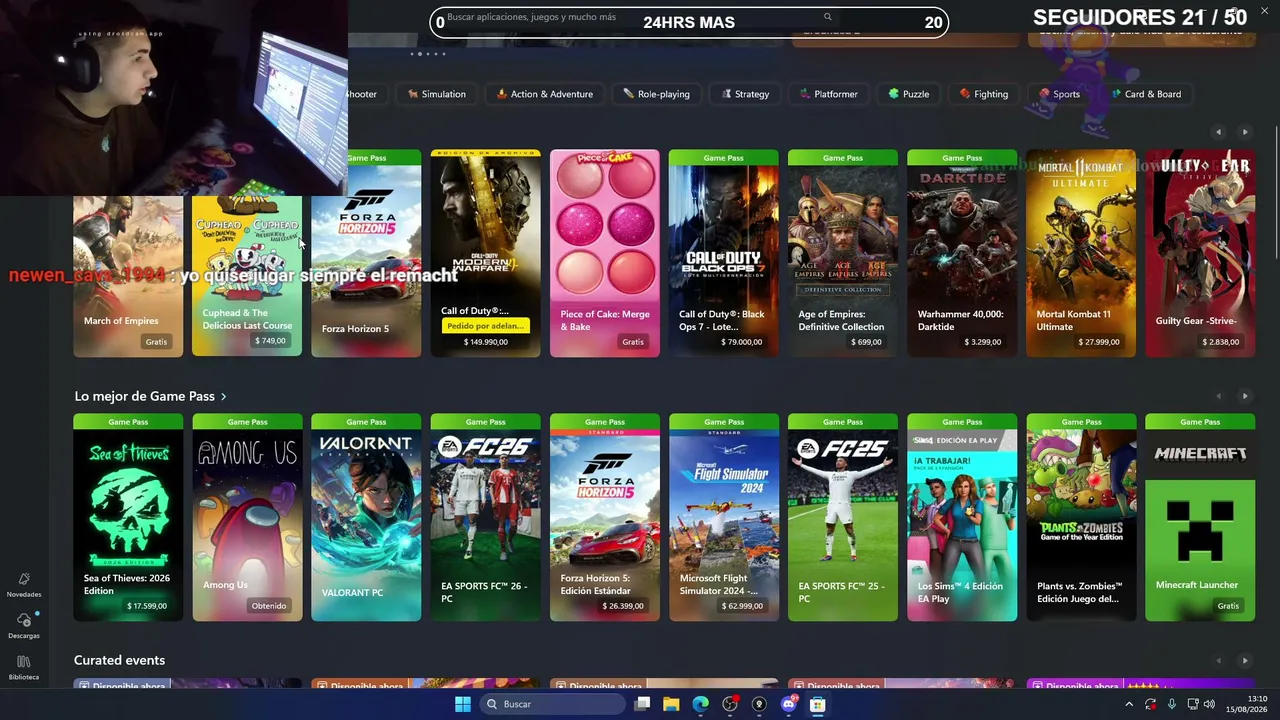Open the Windows Start menu
This screenshot has width=1280, height=720.
pyautogui.click(x=462, y=704)
